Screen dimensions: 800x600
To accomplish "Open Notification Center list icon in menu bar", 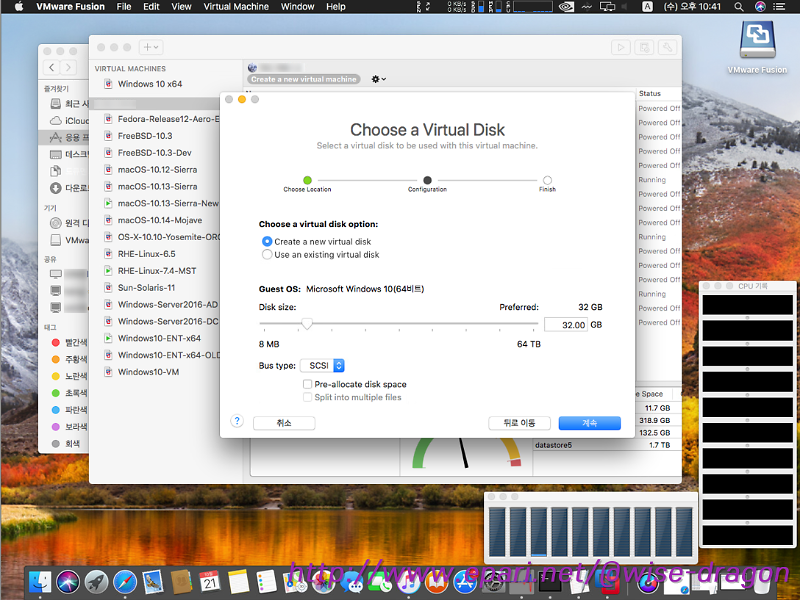I will click(780, 7).
